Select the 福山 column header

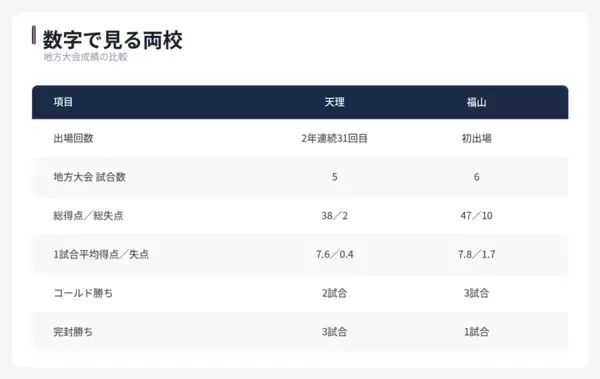476,102
